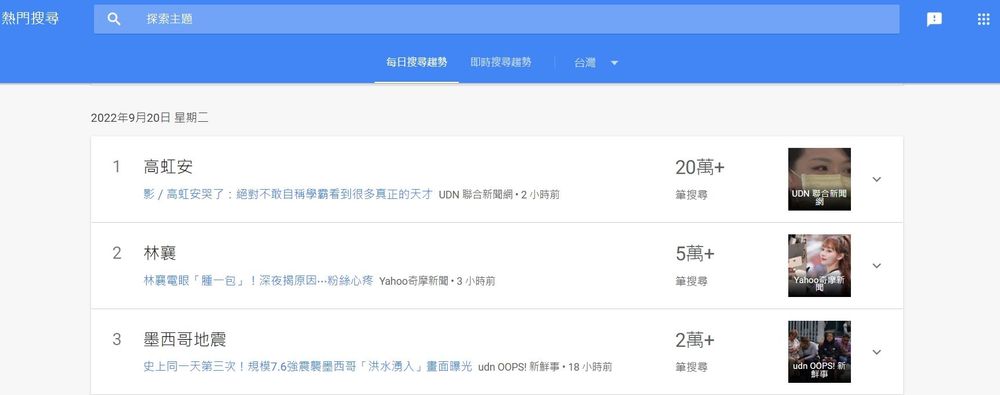Open the Google apps grid icon

point(983,19)
